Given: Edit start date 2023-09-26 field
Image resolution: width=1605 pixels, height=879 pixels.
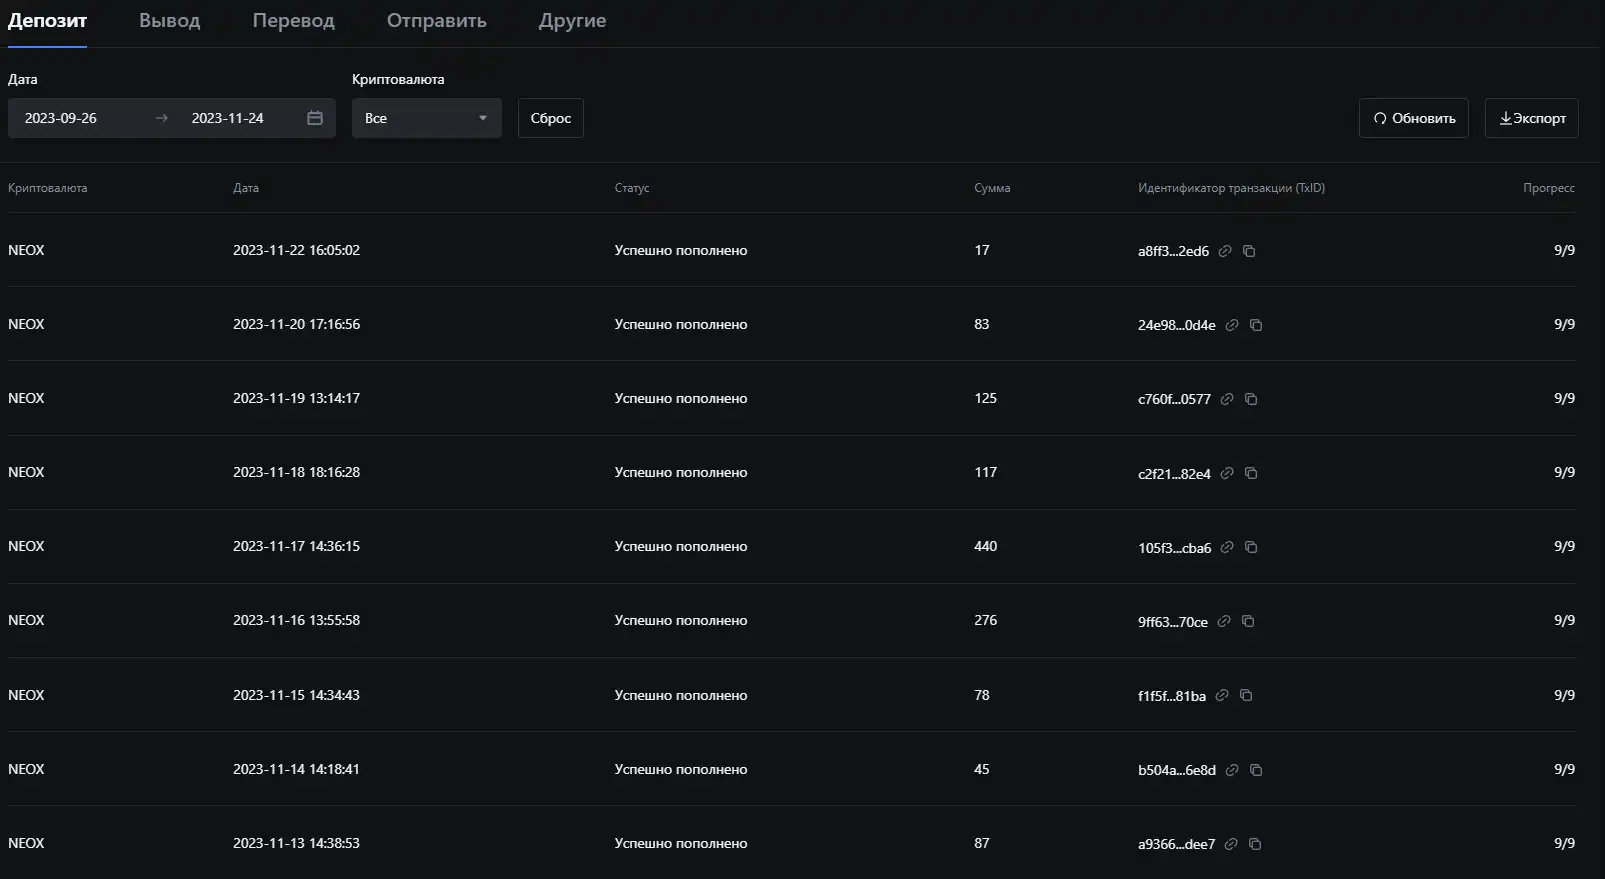Looking at the screenshot, I should coord(61,118).
